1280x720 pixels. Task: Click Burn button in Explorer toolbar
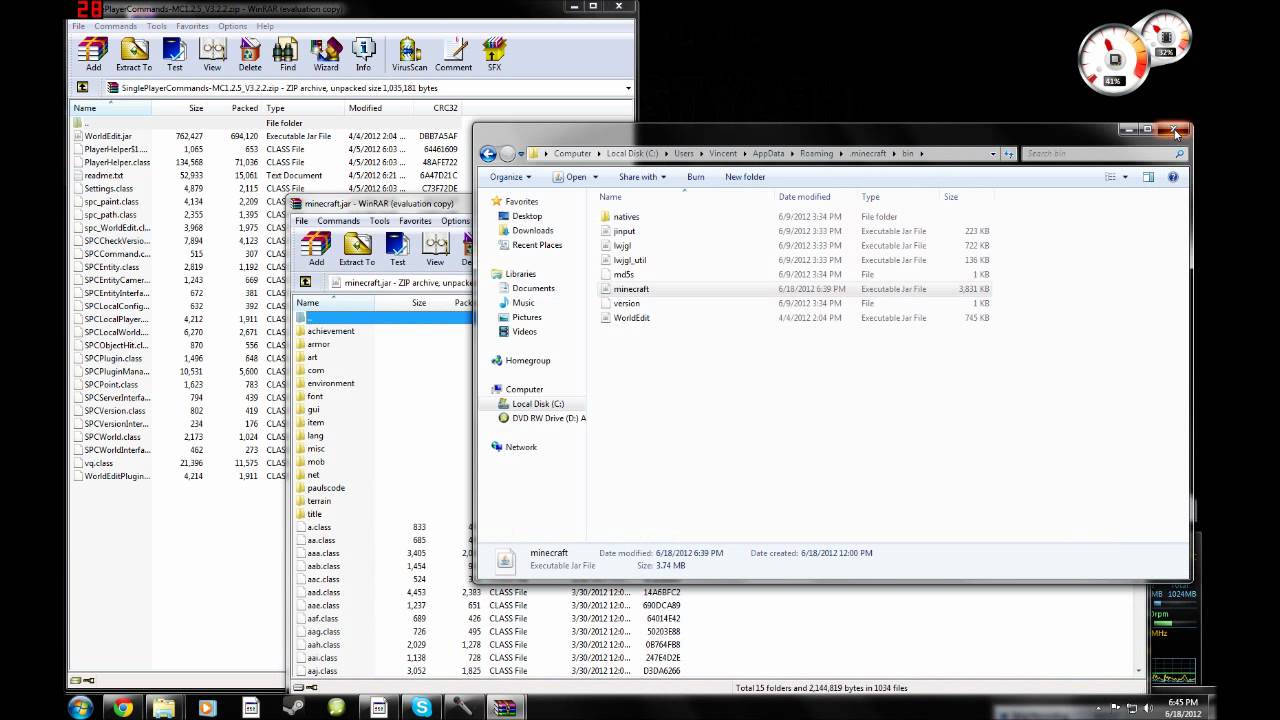coord(695,177)
